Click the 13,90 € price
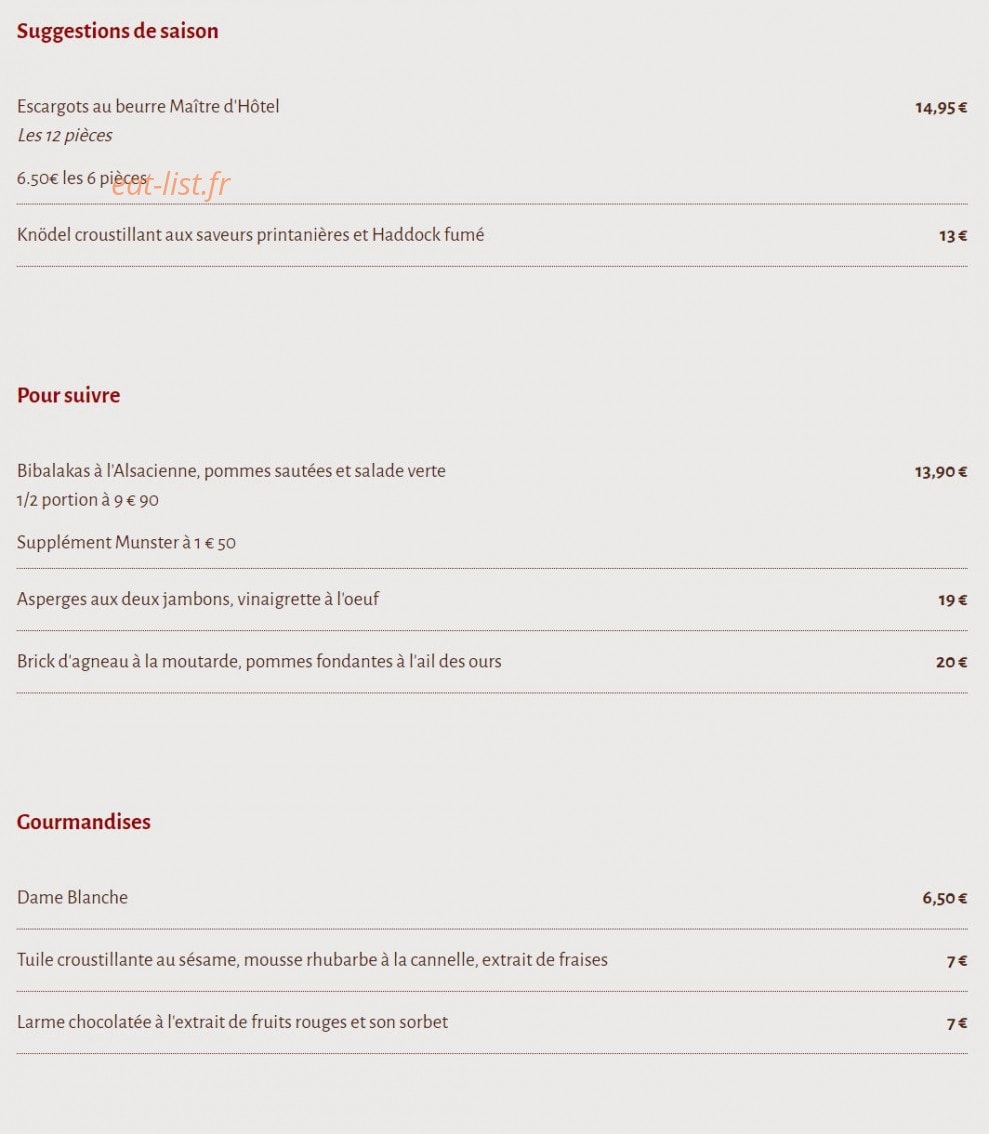 [941, 472]
